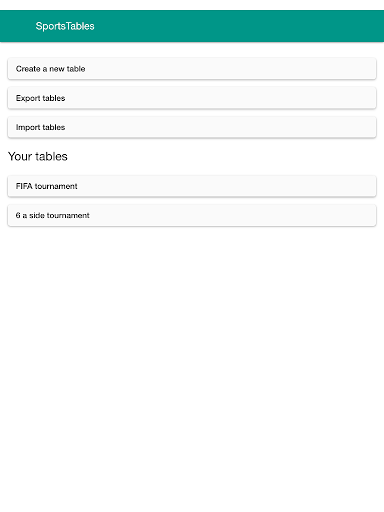Screen dimensions: 384x512
Task: Select the Import tables button
Action: click(192, 127)
